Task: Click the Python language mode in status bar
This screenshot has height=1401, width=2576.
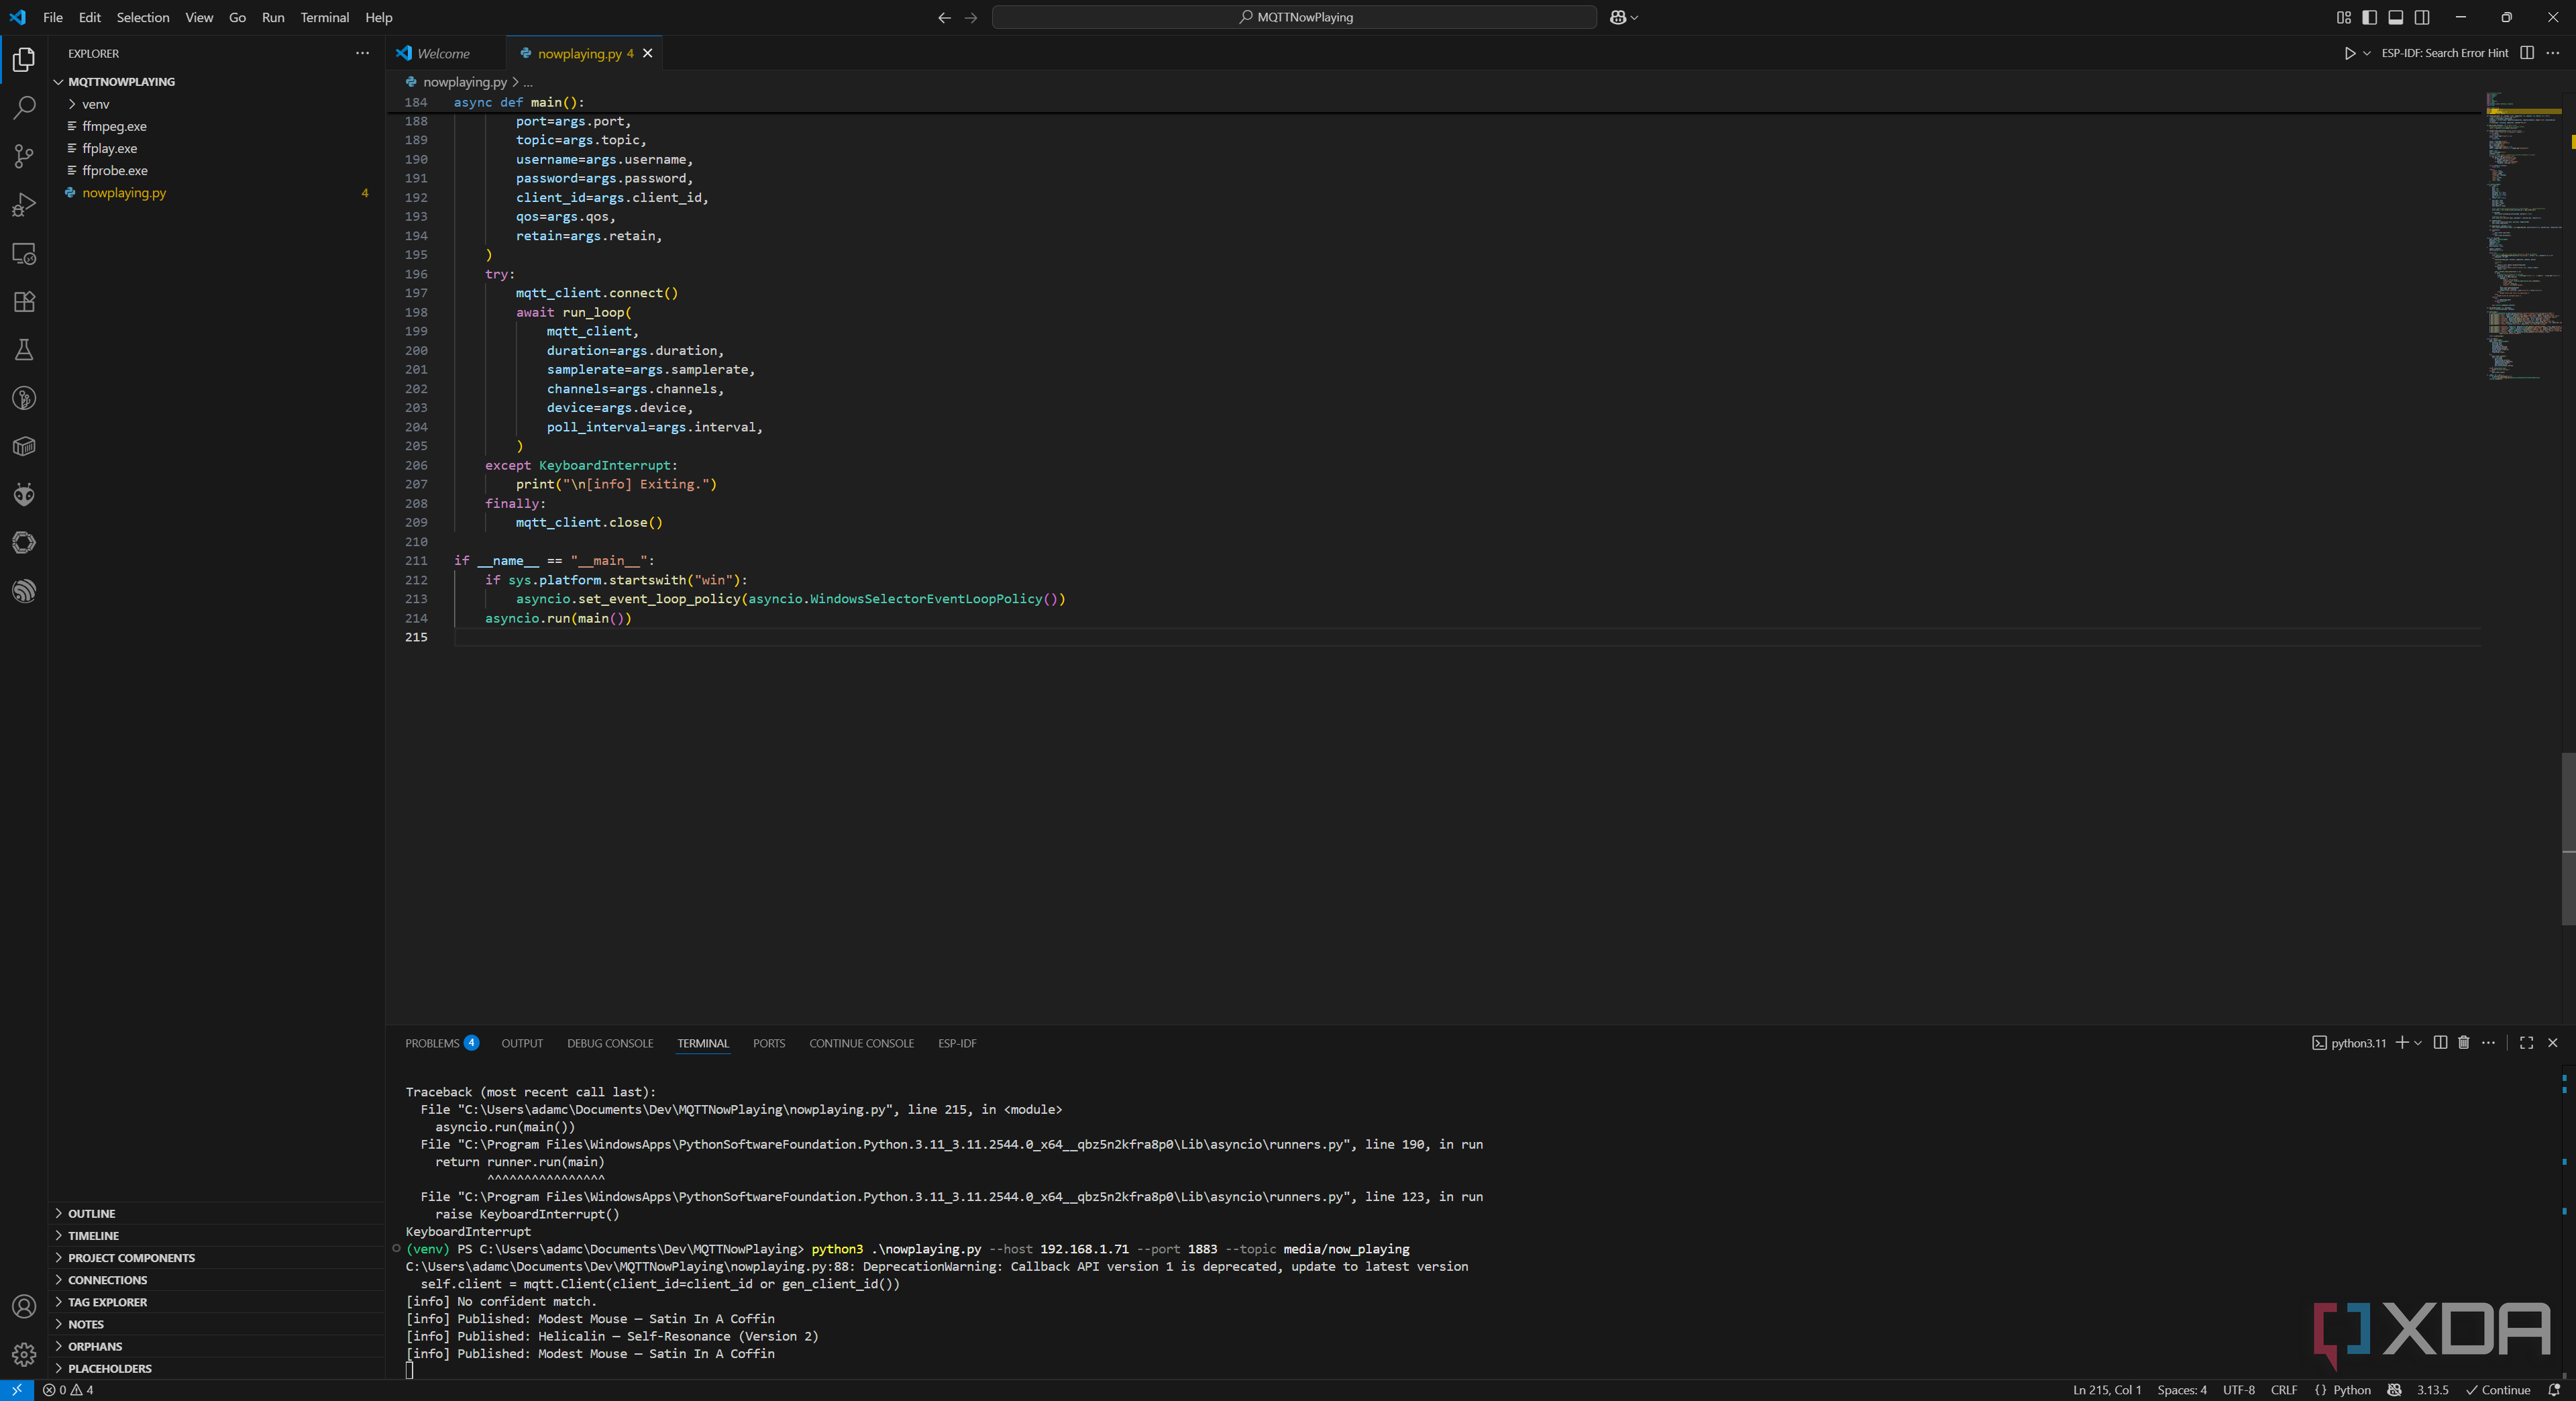Action: 2351,1390
